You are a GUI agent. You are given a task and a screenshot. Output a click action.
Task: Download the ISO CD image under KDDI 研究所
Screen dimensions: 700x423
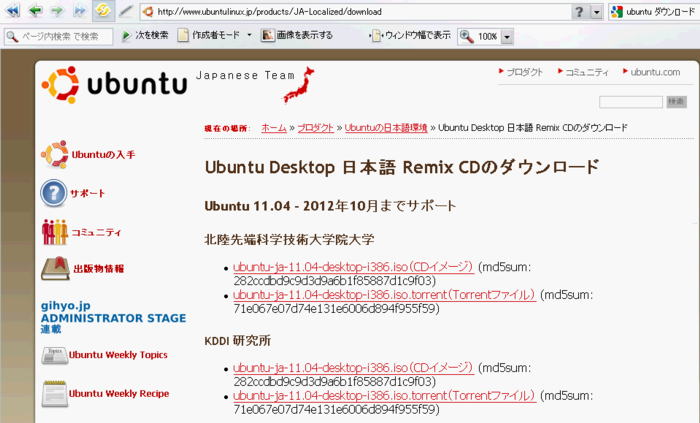click(353, 368)
